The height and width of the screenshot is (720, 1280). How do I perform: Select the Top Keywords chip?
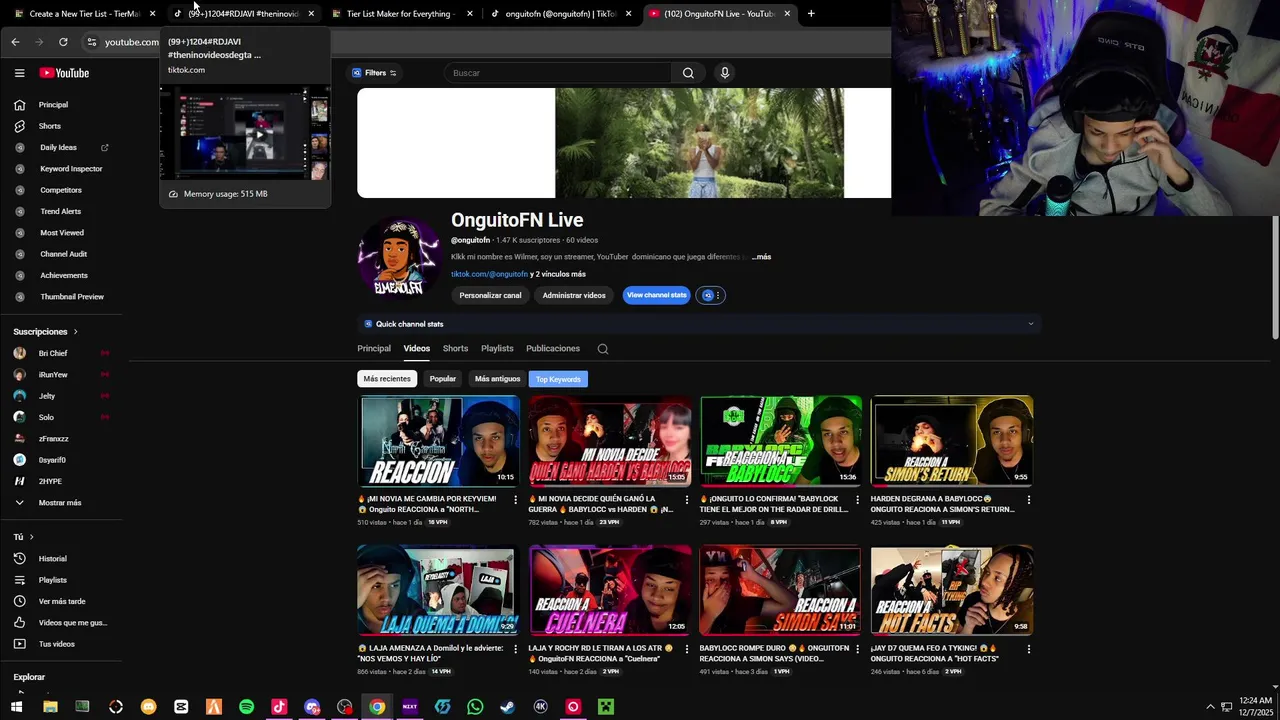(x=558, y=379)
